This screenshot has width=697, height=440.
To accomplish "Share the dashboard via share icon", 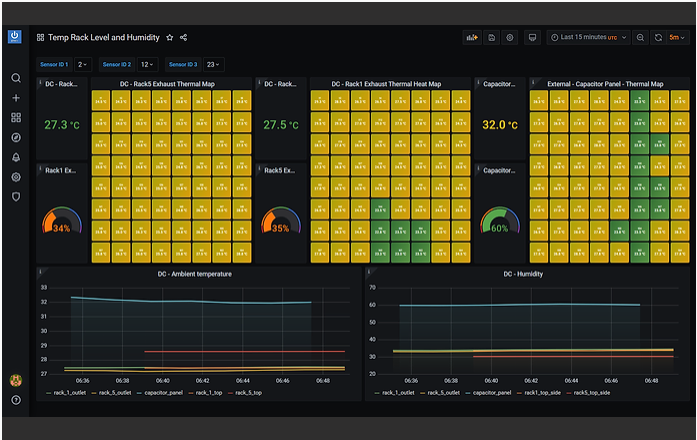I will 183,38.
